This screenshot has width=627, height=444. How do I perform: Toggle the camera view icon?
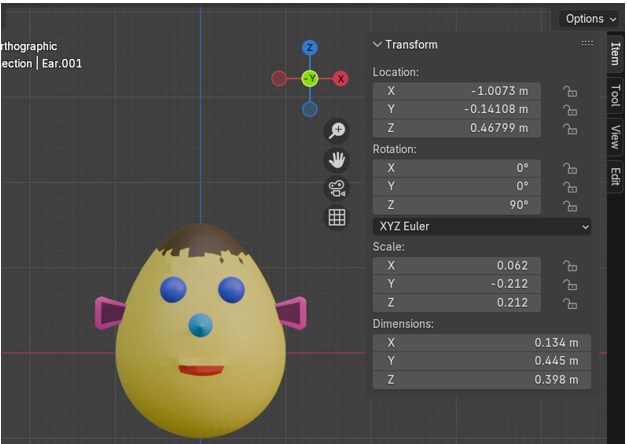(337, 189)
